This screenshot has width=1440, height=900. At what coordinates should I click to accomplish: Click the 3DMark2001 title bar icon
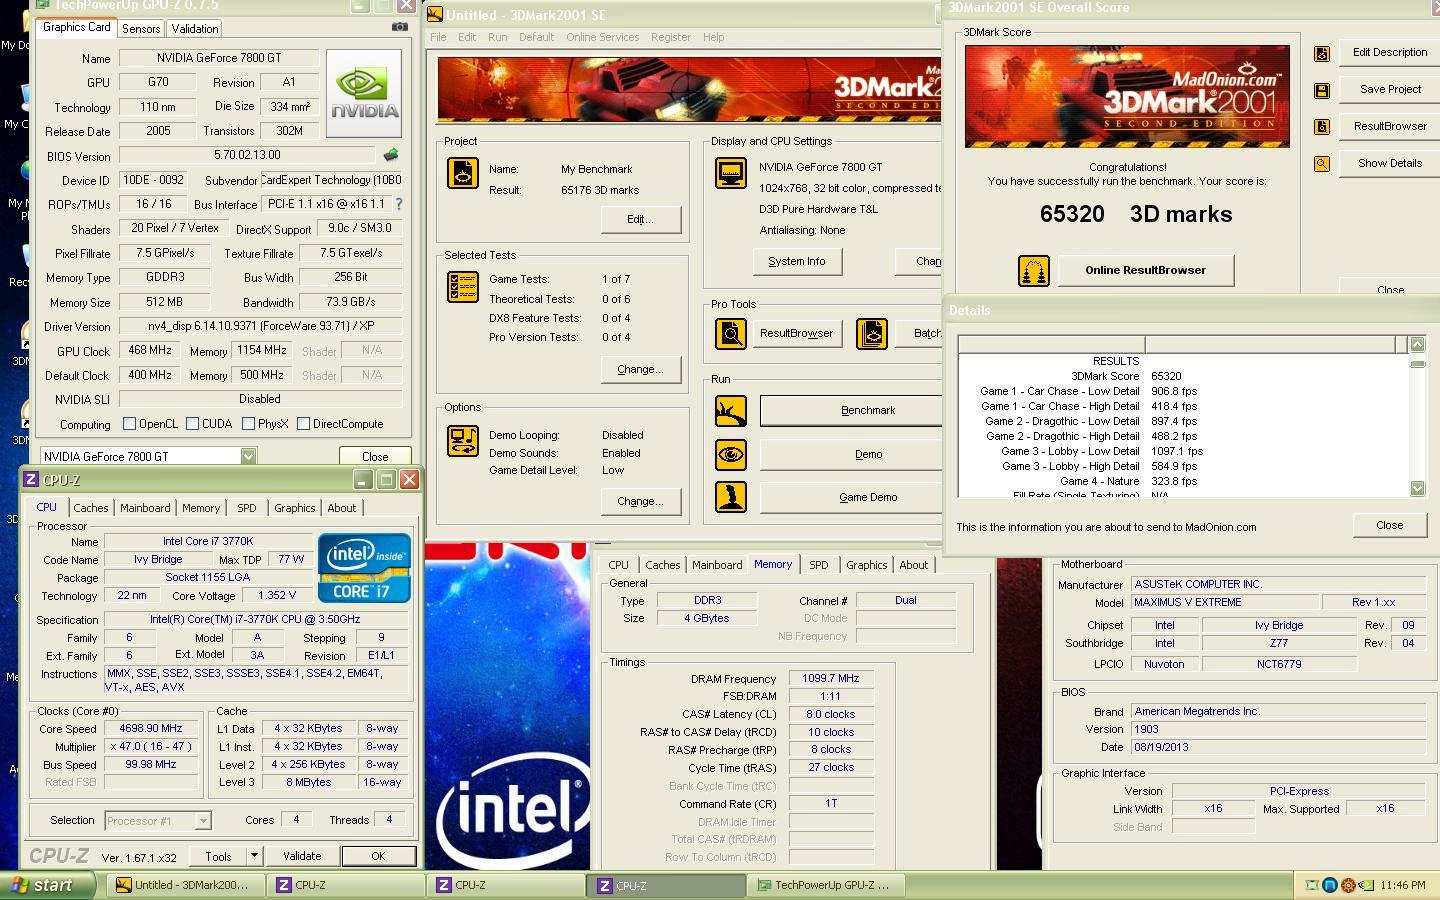point(435,14)
